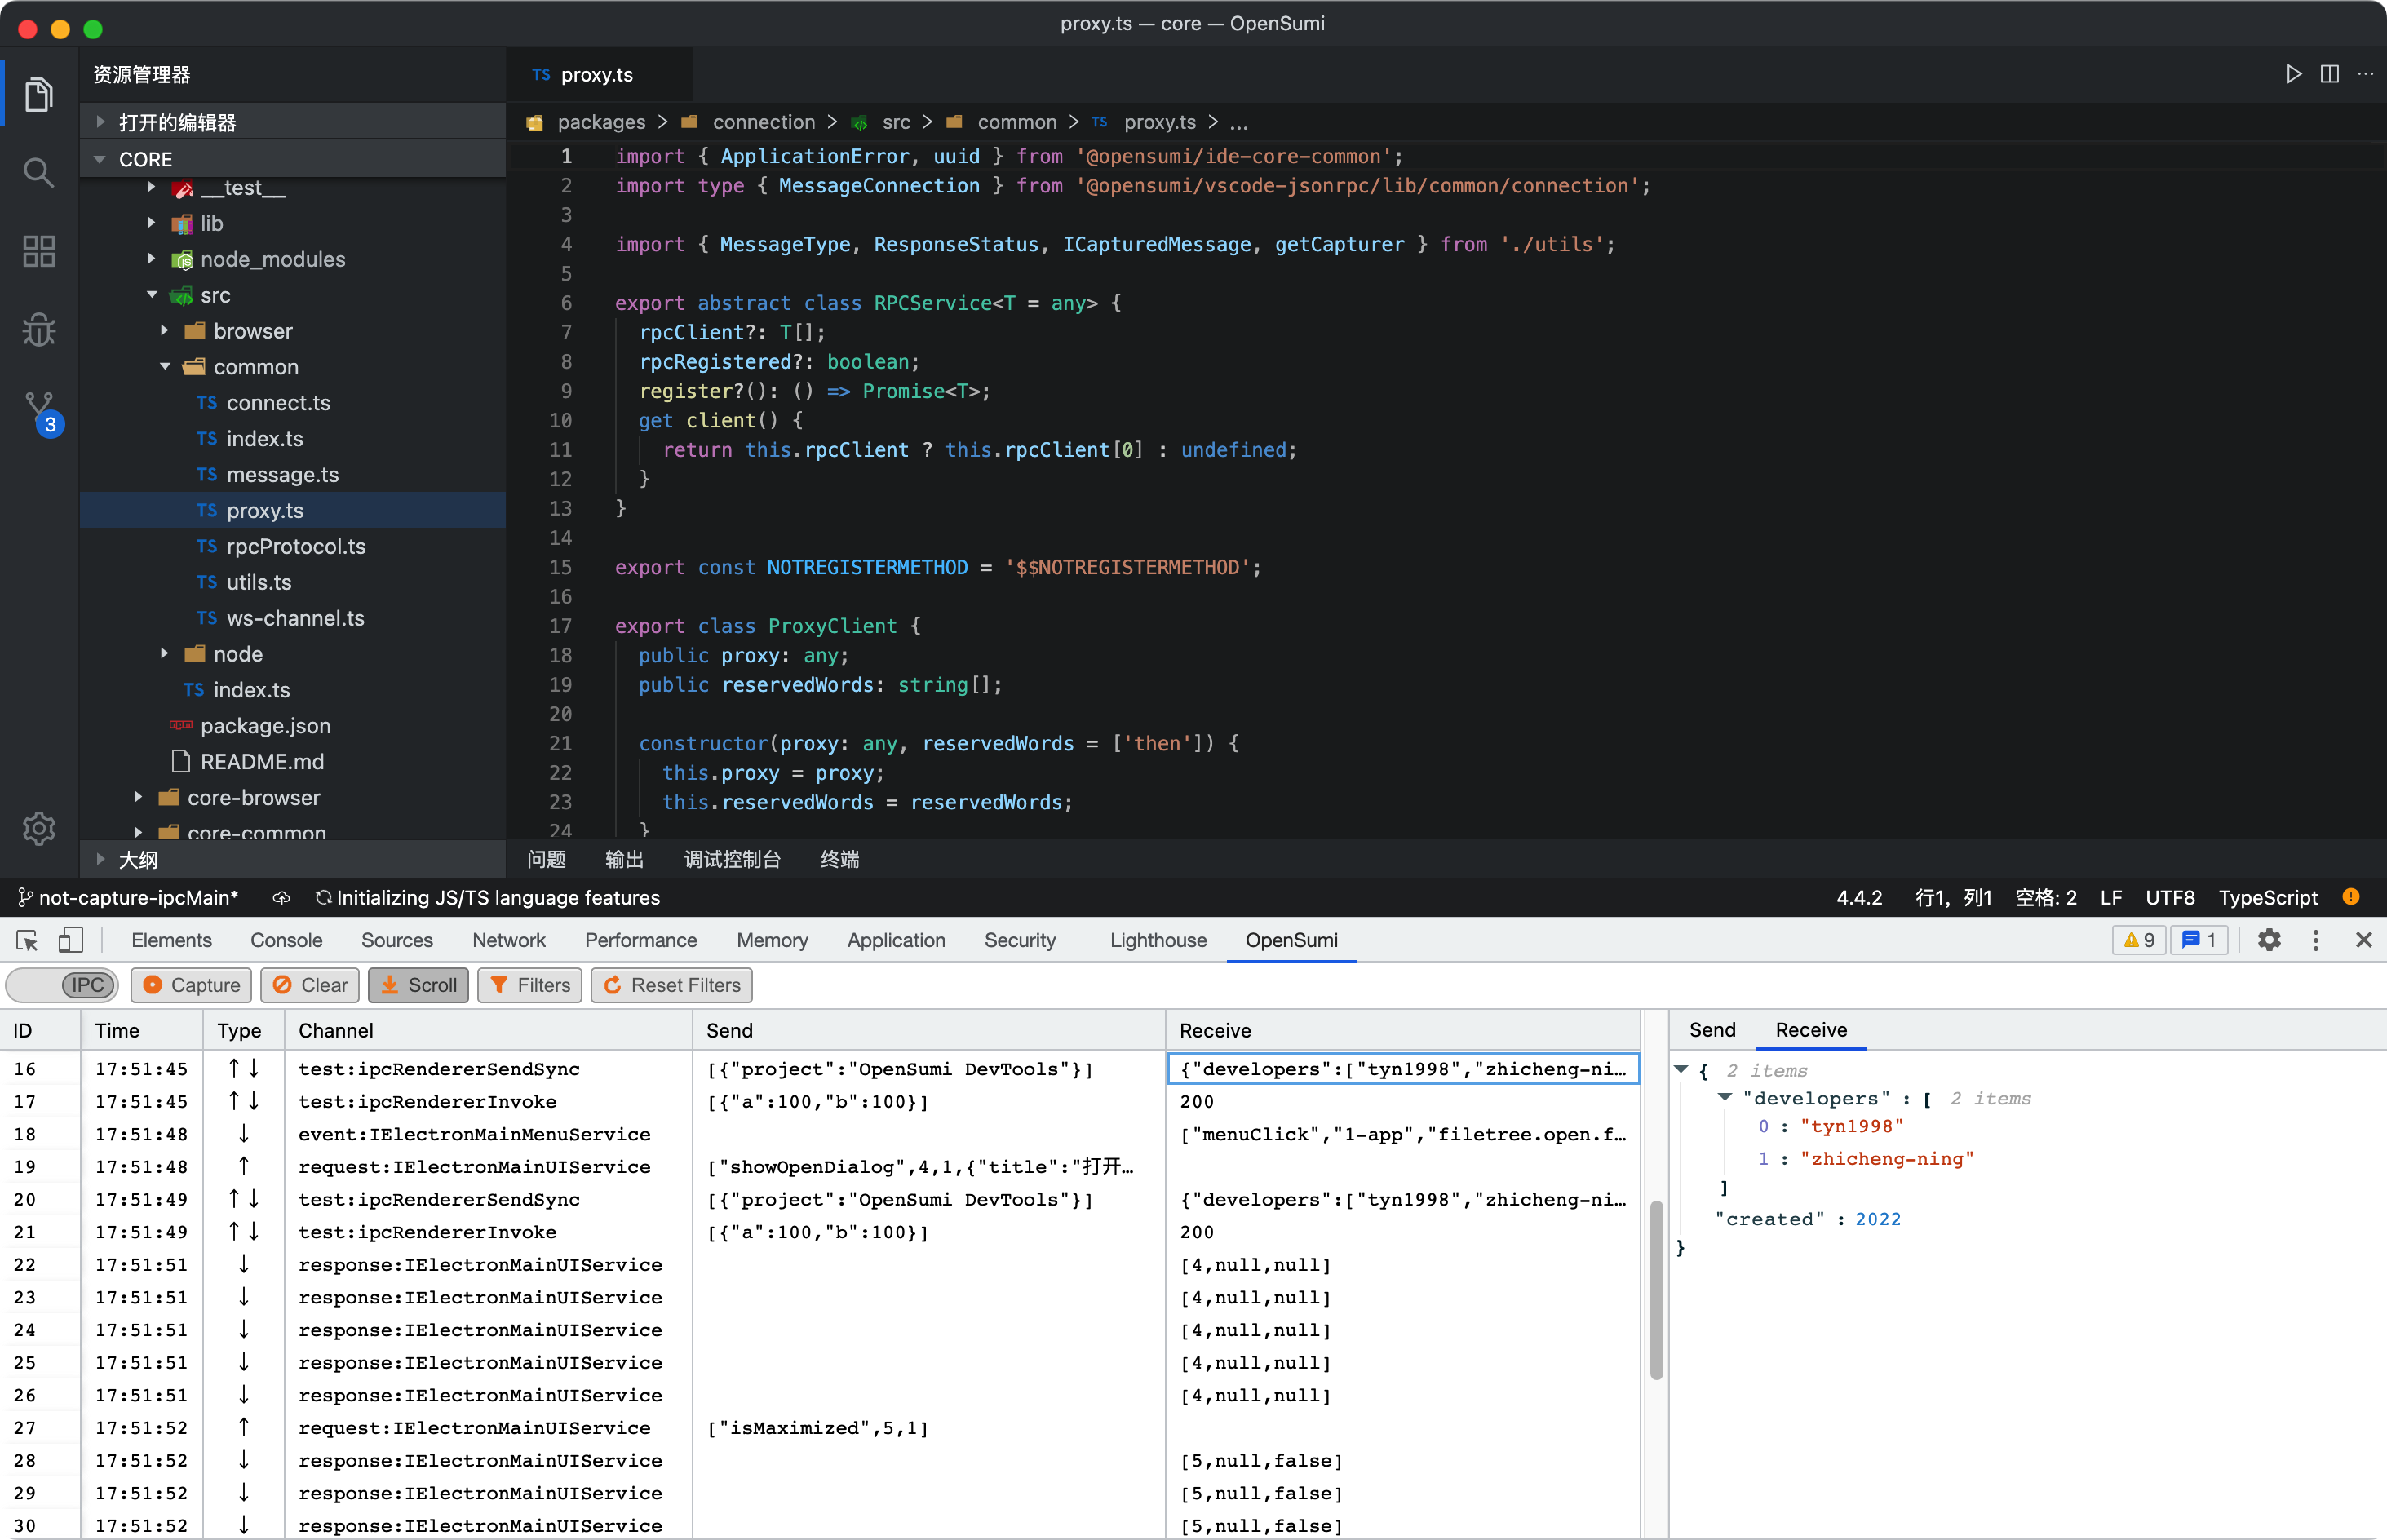Click the Clear button
Image resolution: width=2387 pixels, height=1540 pixels.
311,985
